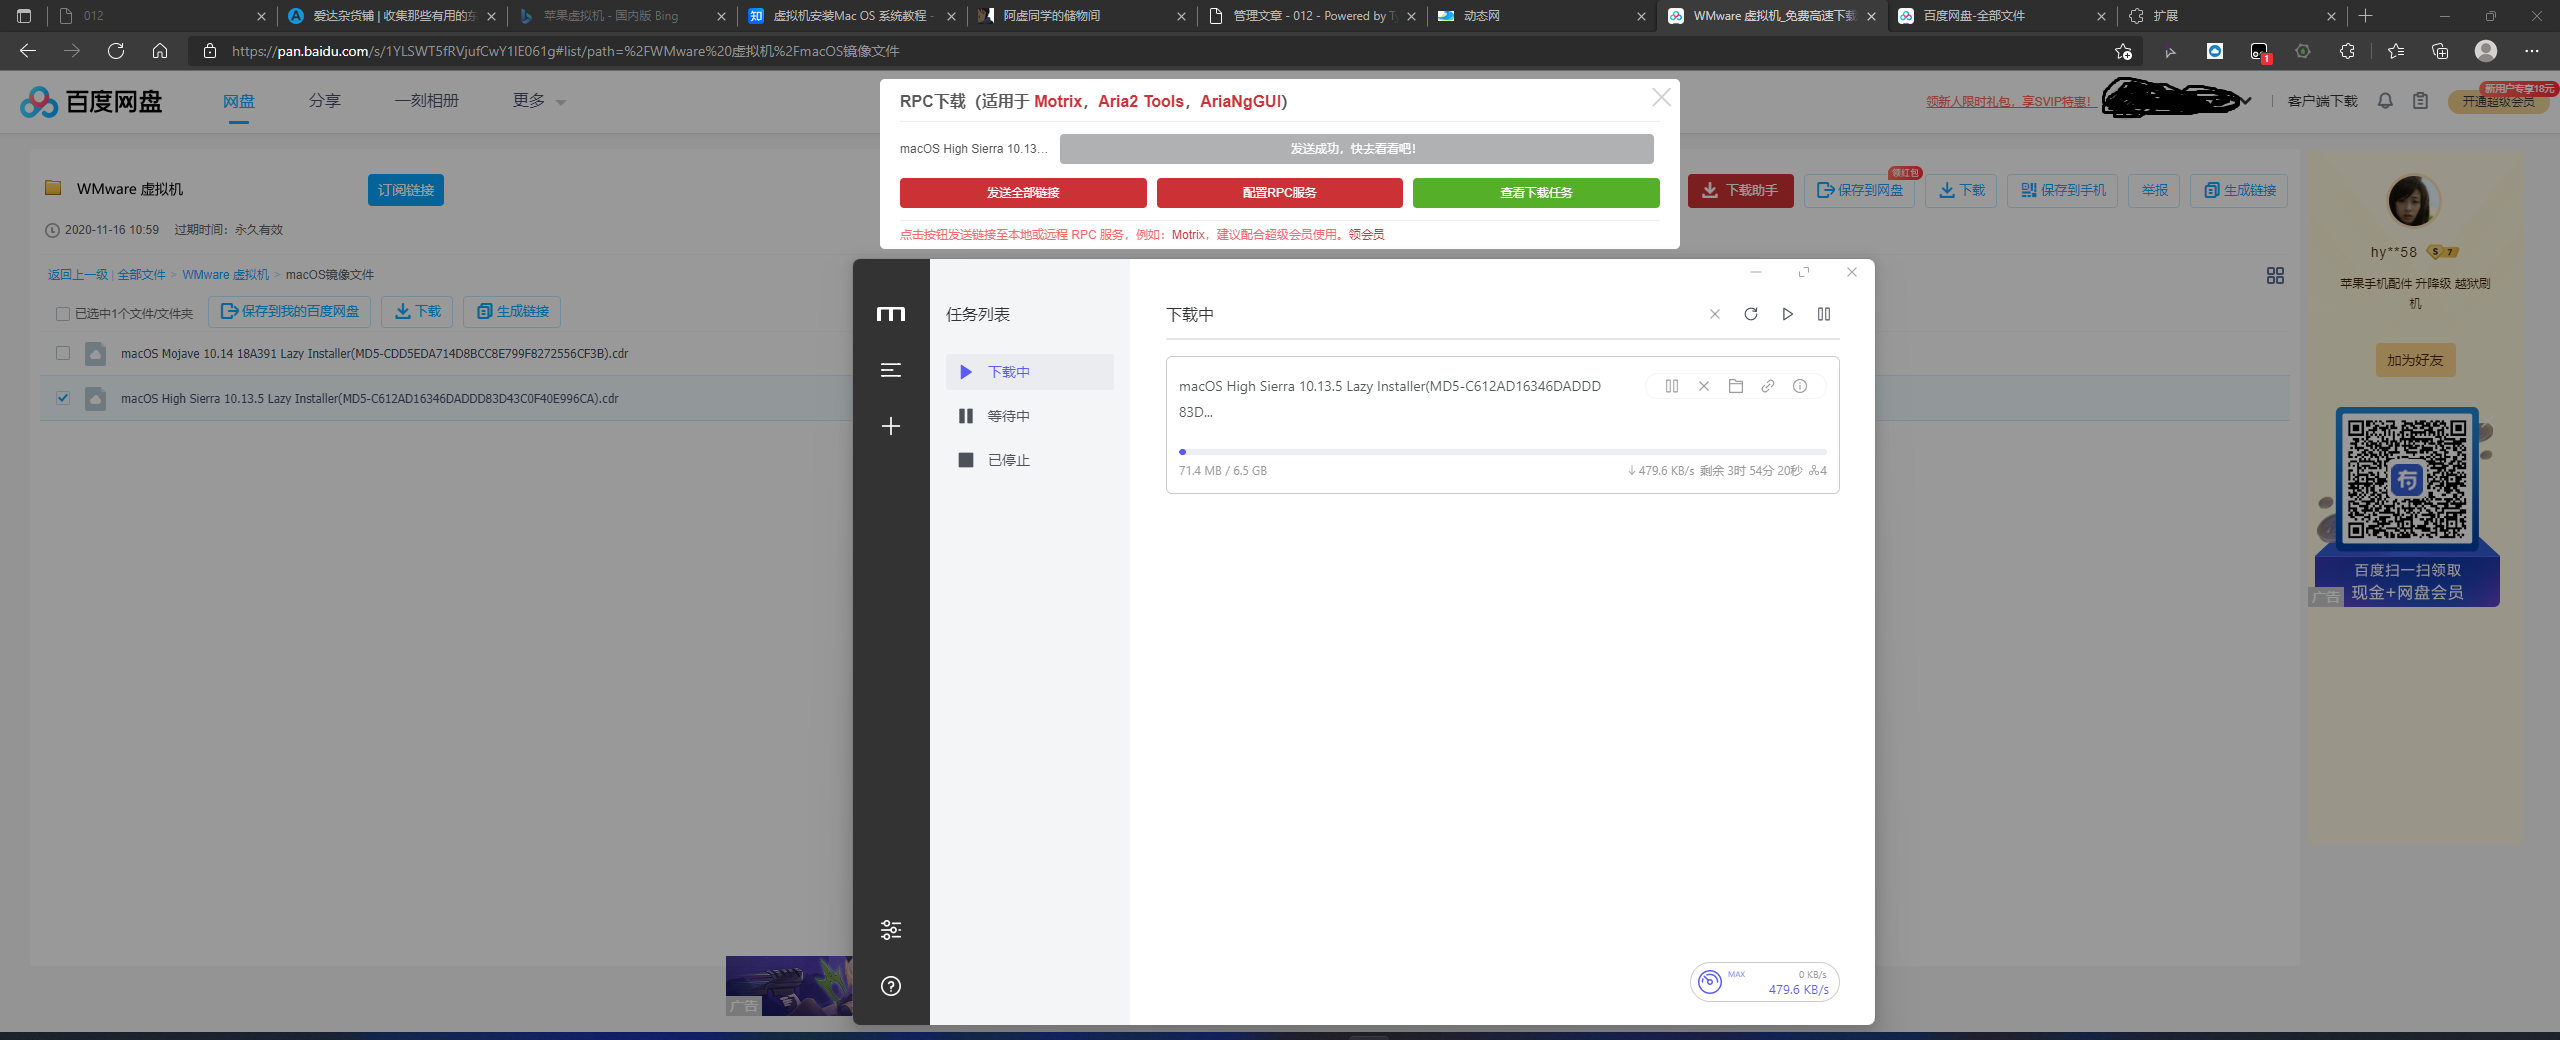Go to browser home page
Image resolution: width=2560 pixels, height=1040 pixels.
point(160,51)
